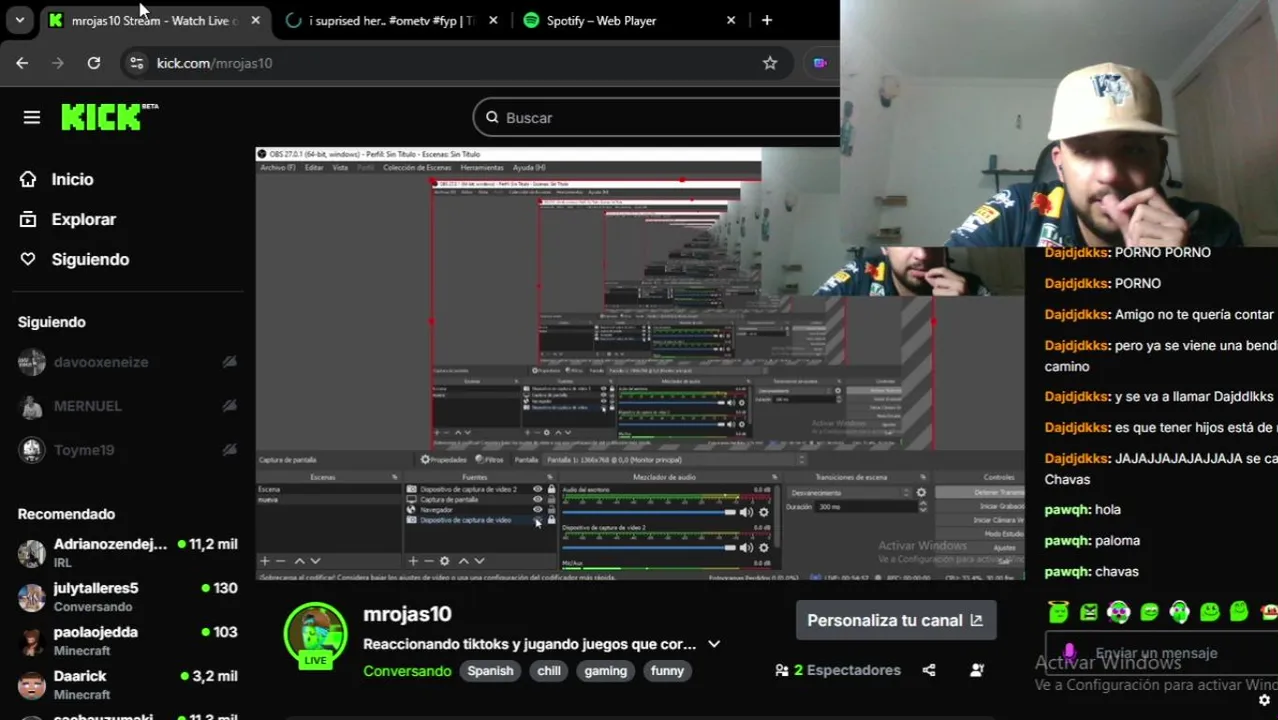Insert the halo green emote

click(x=1059, y=612)
